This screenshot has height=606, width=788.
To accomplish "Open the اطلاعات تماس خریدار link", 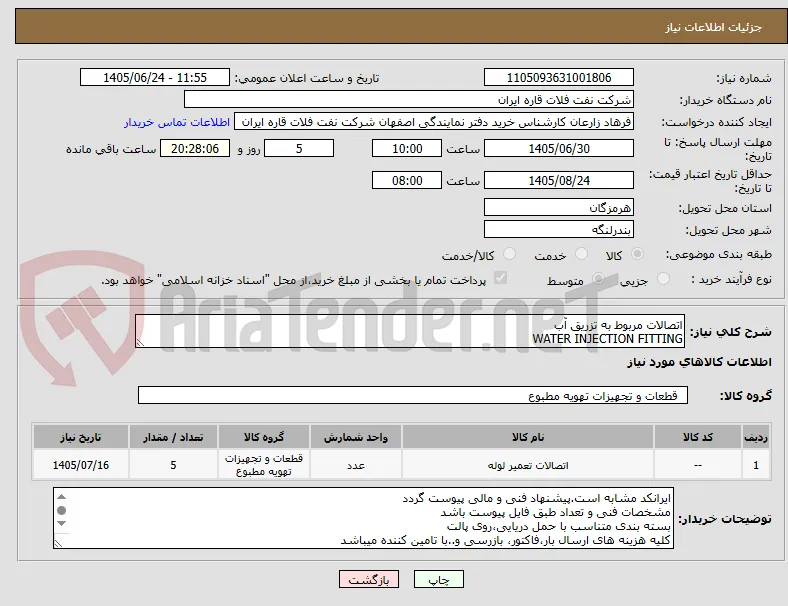I will pos(177,122).
